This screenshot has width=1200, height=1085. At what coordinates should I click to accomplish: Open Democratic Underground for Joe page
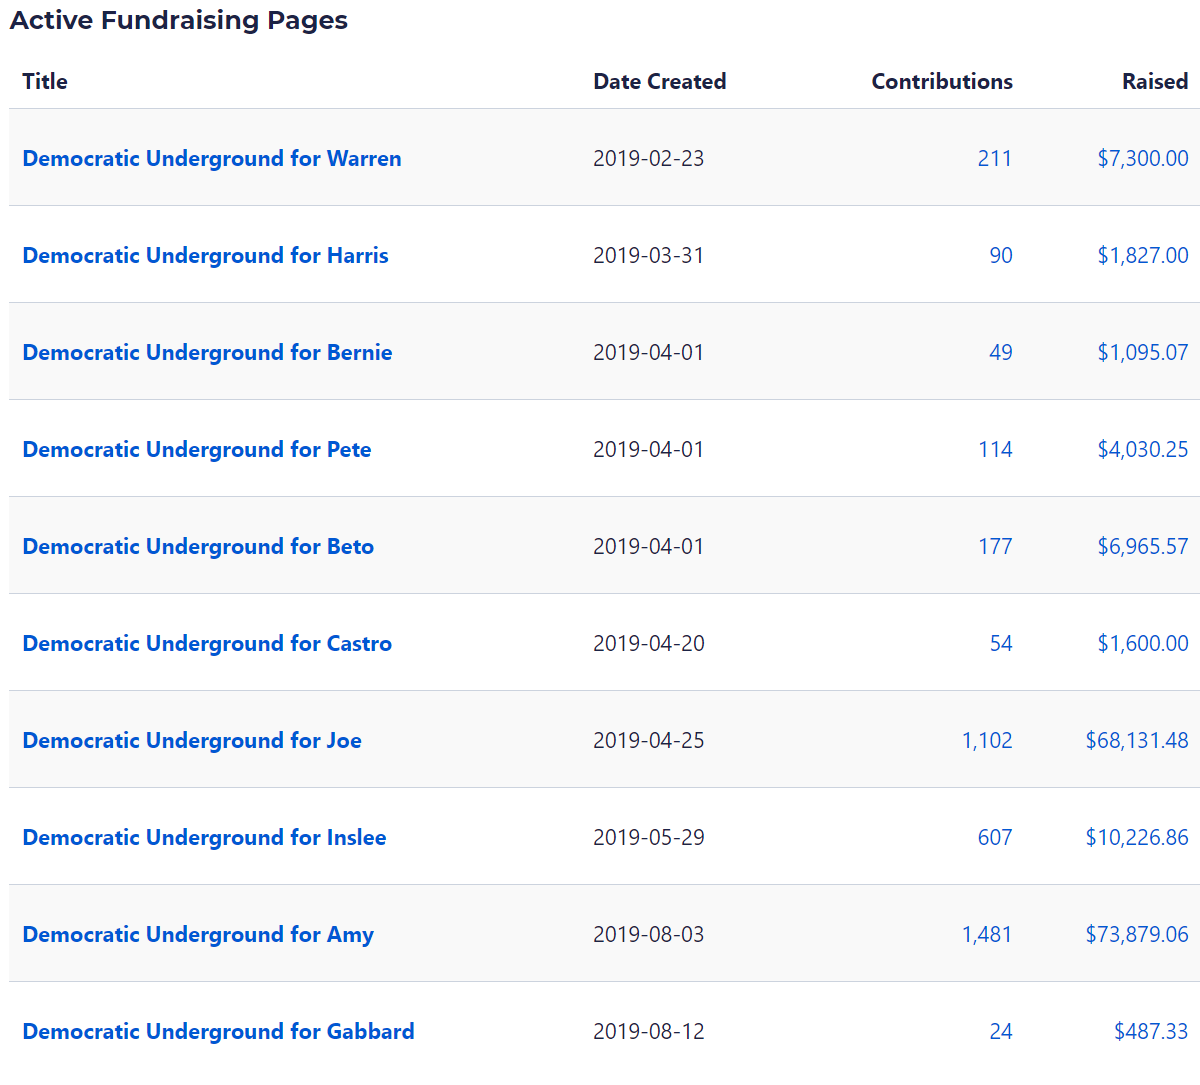click(192, 740)
